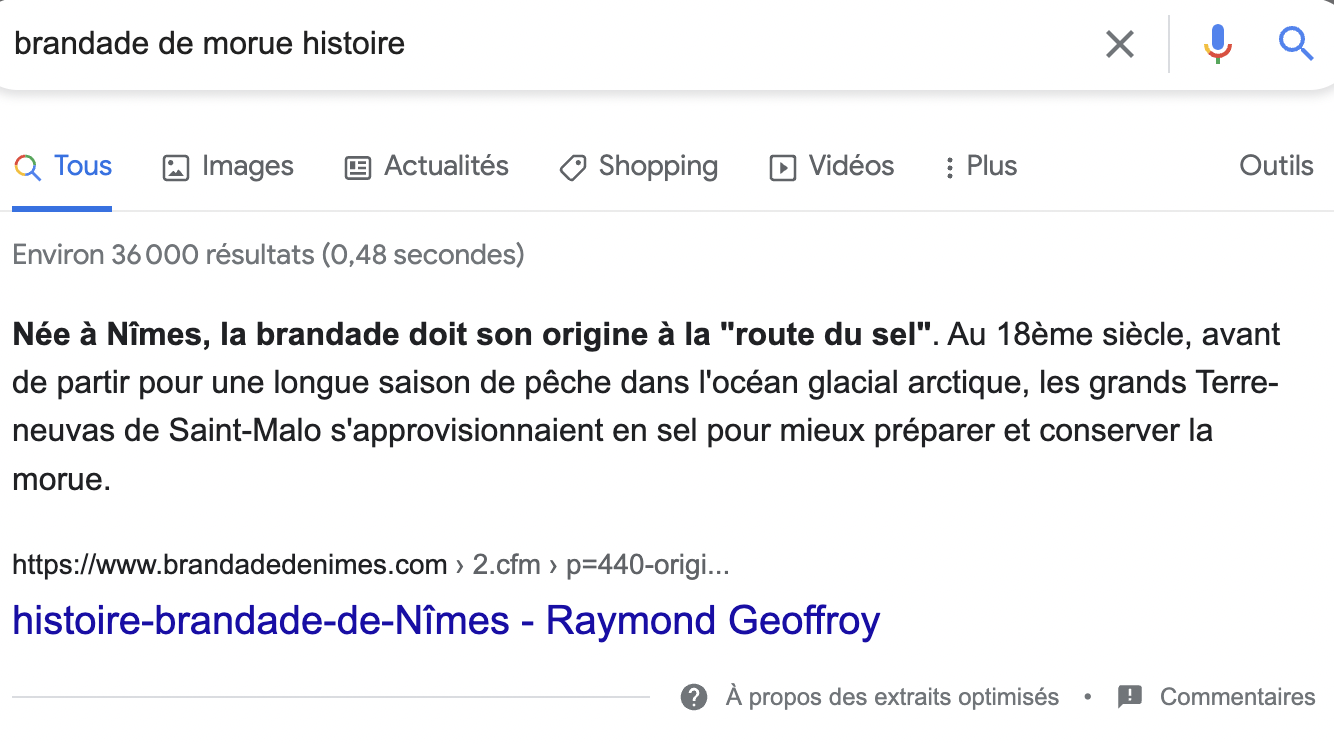The width and height of the screenshot is (1334, 744).
Task: Clear the search query with X icon
Action: click(x=1119, y=44)
